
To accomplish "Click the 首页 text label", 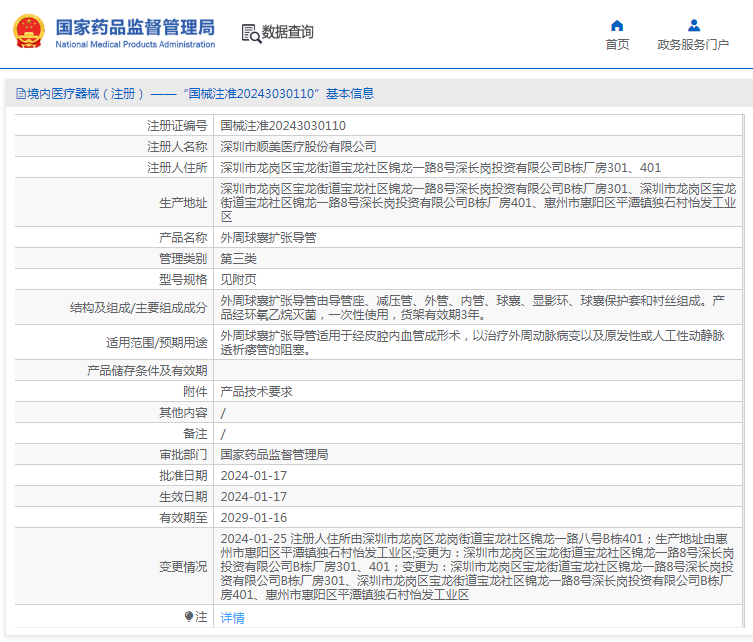I will coord(617,45).
